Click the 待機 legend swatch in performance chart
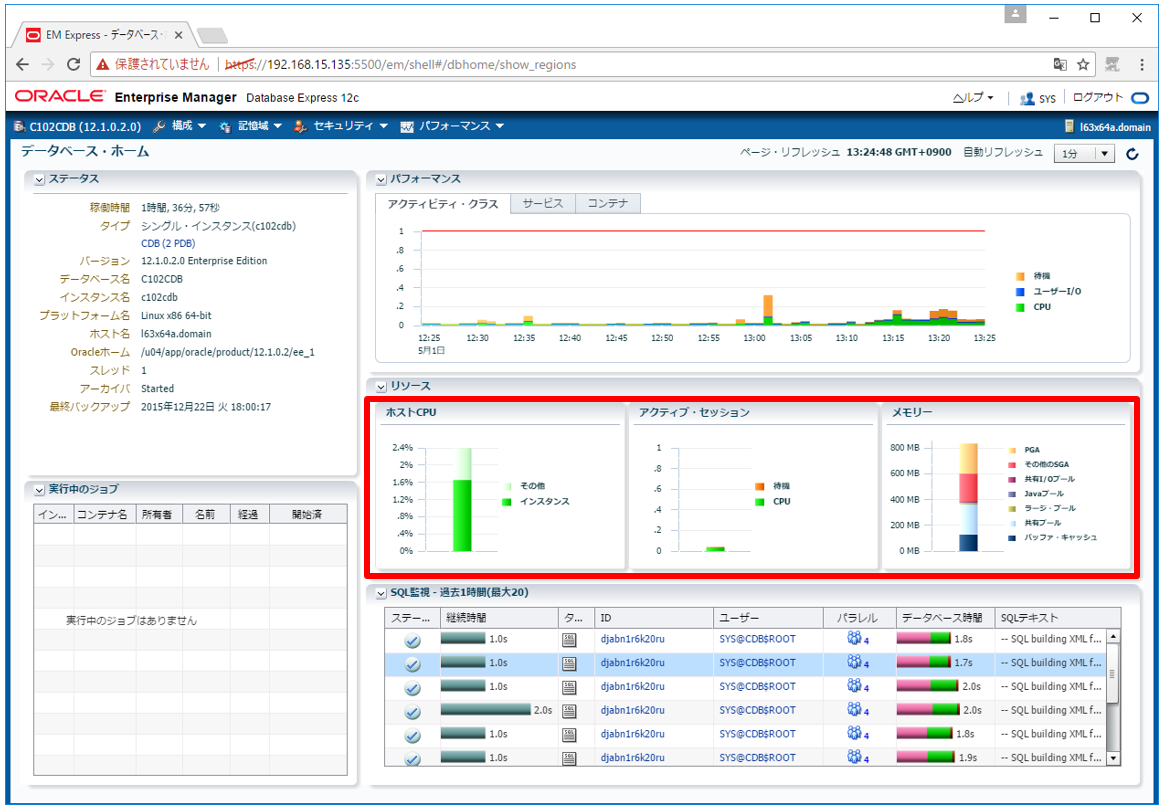The width and height of the screenshot is (1162, 809). tap(1020, 276)
